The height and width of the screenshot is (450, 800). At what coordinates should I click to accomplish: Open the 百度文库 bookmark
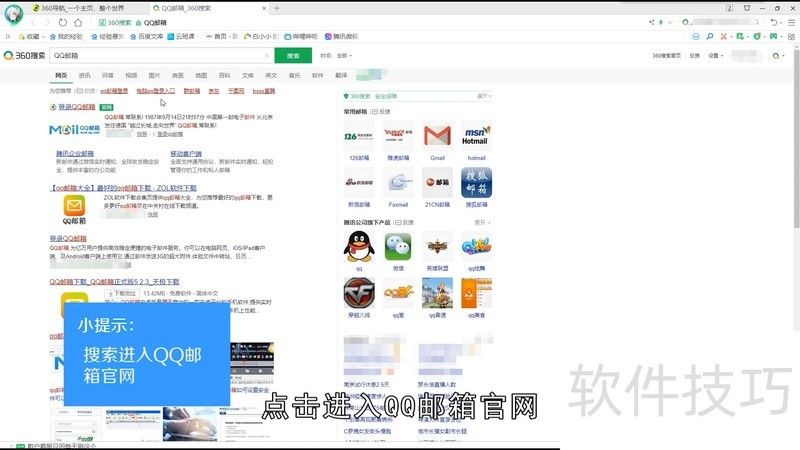(146, 36)
